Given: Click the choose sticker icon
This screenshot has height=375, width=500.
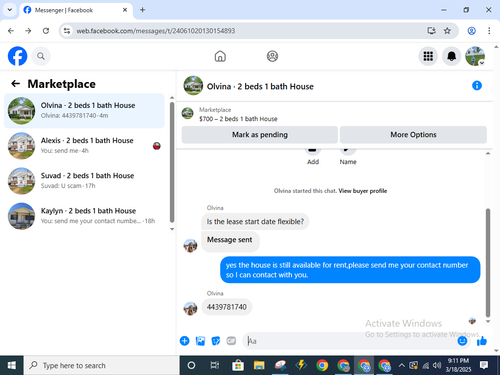Looking at the screenshot, I should (x=216, y=341).
